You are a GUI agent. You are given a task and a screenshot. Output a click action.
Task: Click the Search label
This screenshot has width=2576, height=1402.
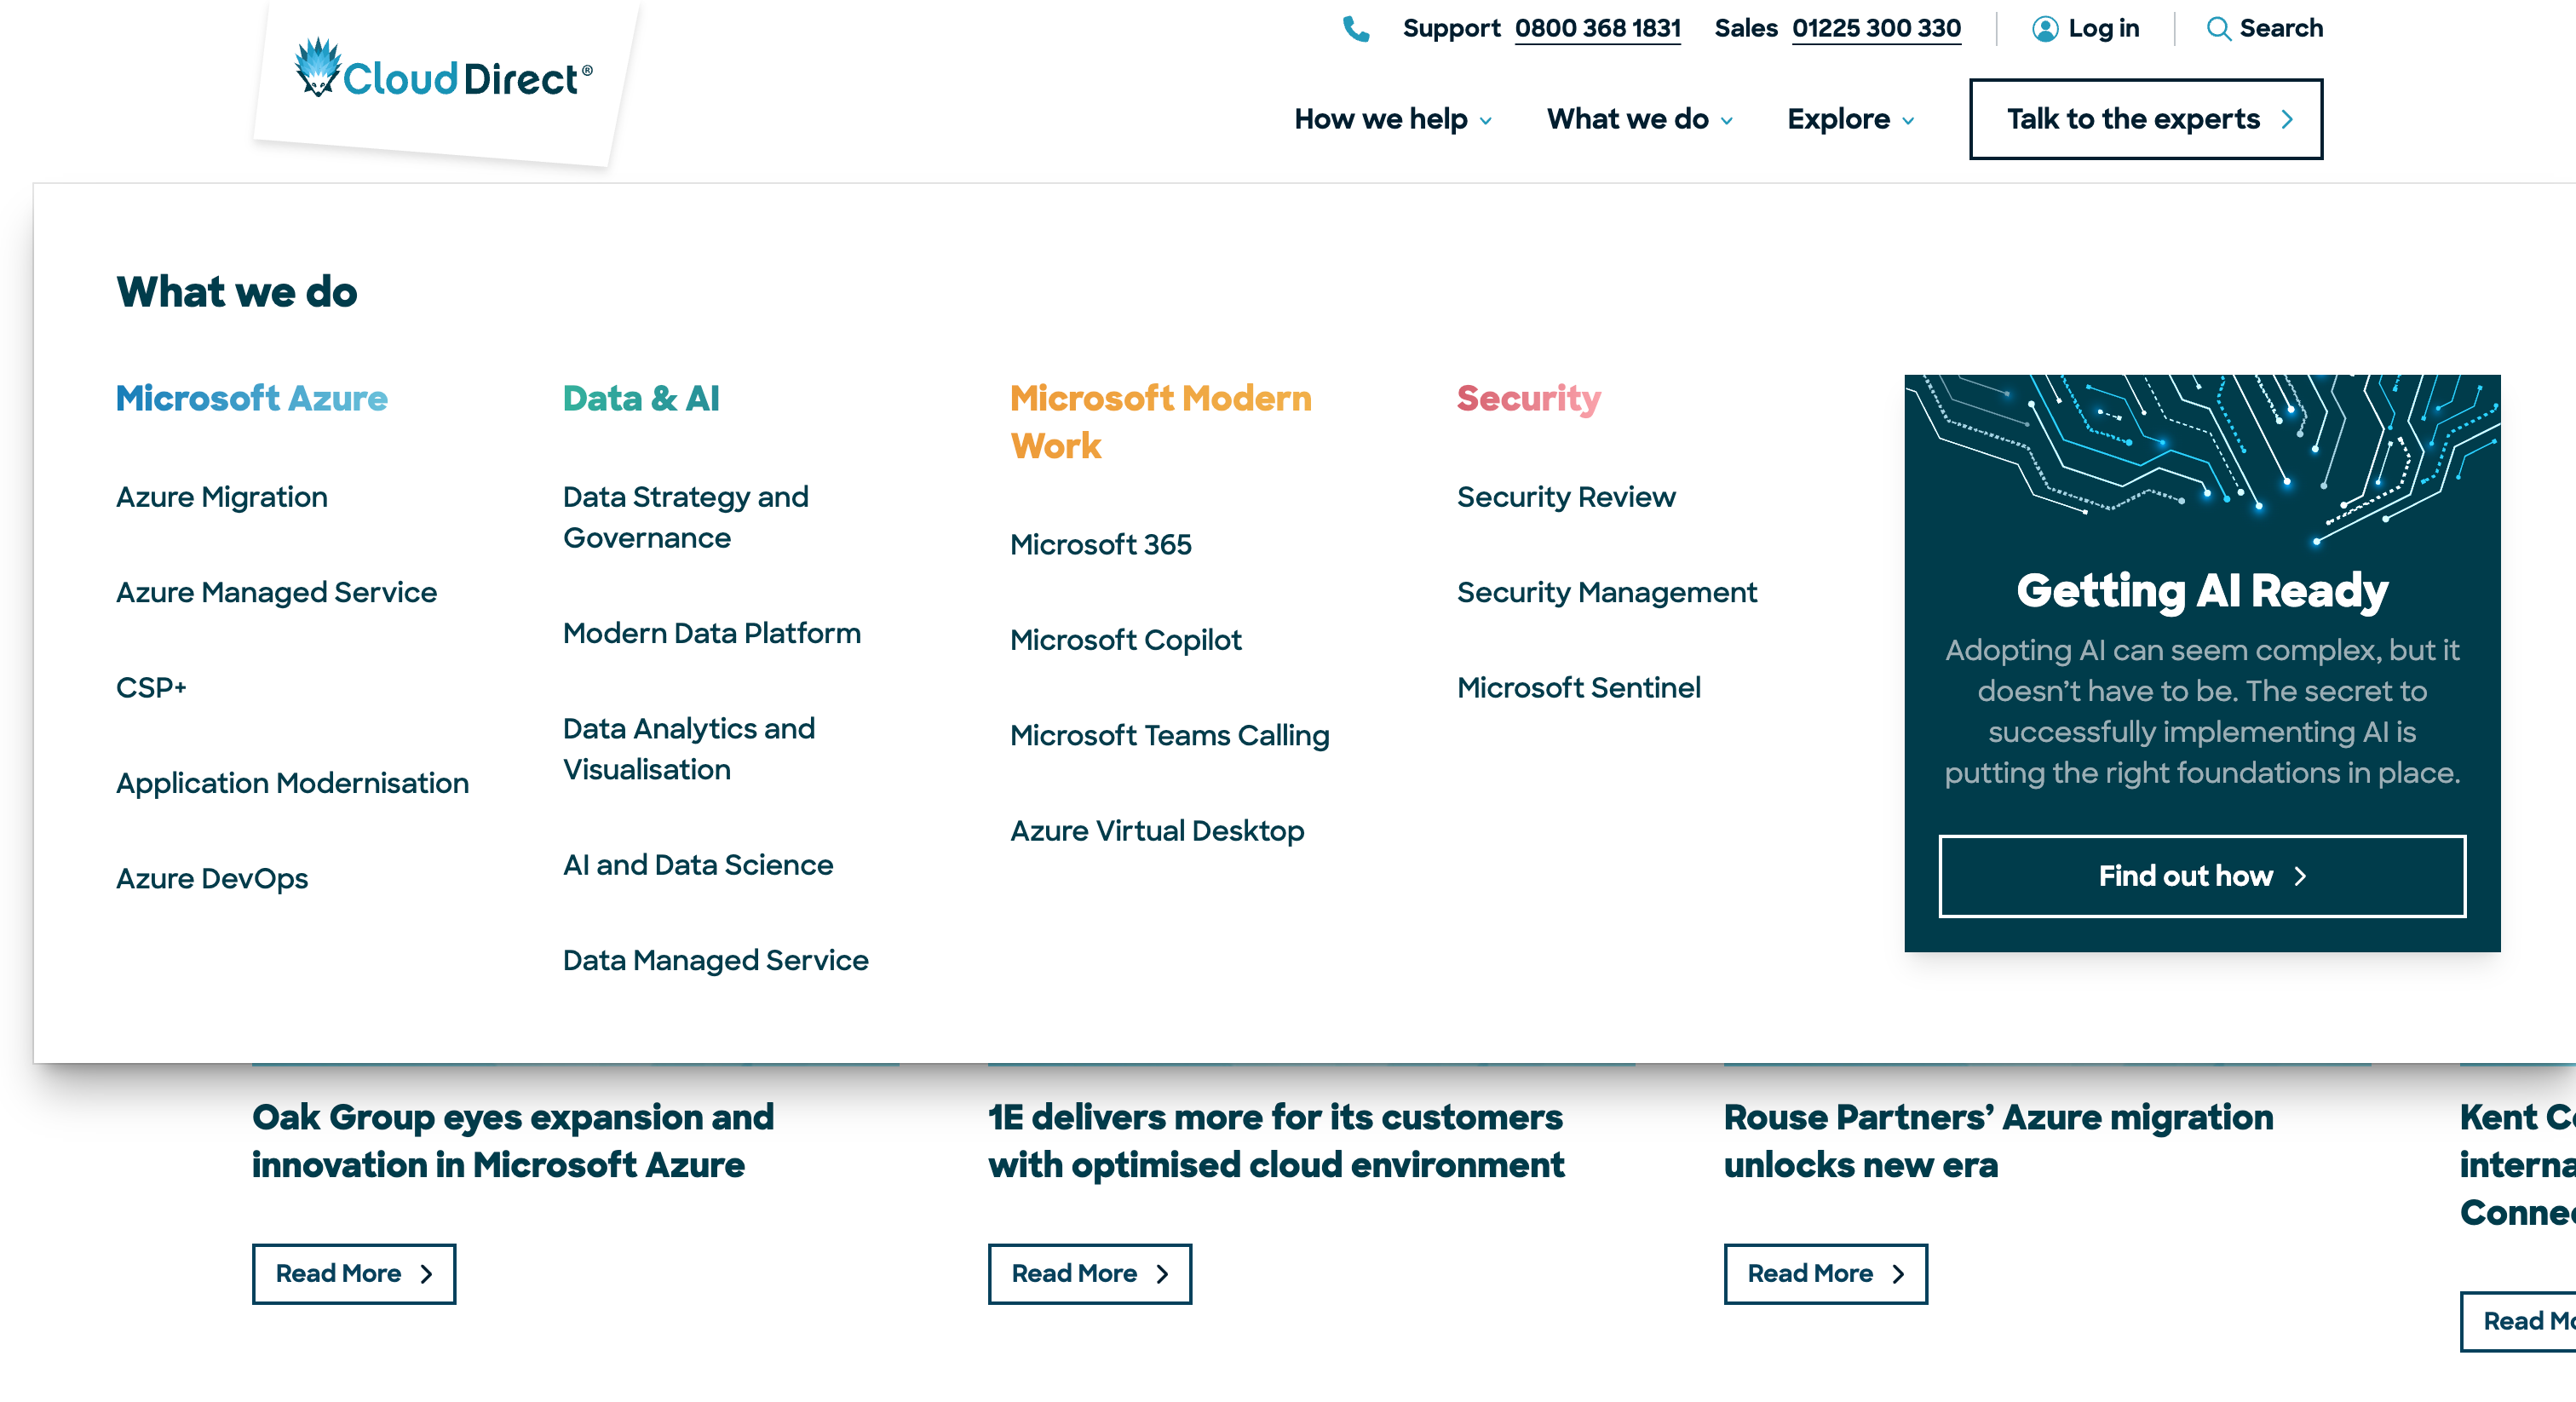(x=2281, y=29)
